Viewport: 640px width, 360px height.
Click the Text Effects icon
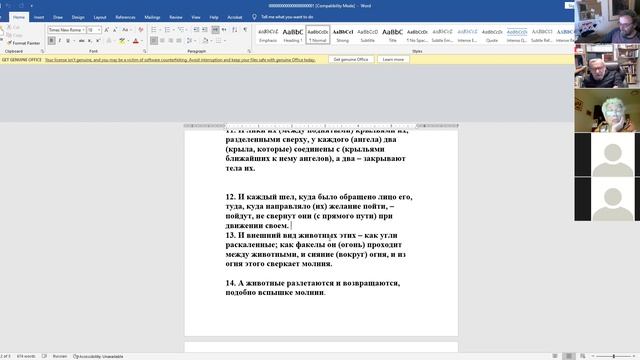point(109,40)
